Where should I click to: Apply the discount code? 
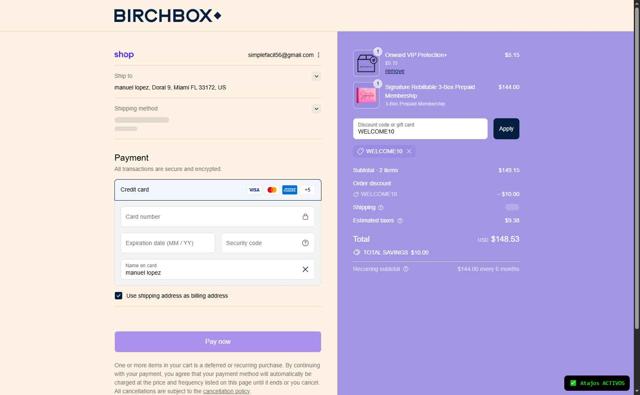pos(506,129)
